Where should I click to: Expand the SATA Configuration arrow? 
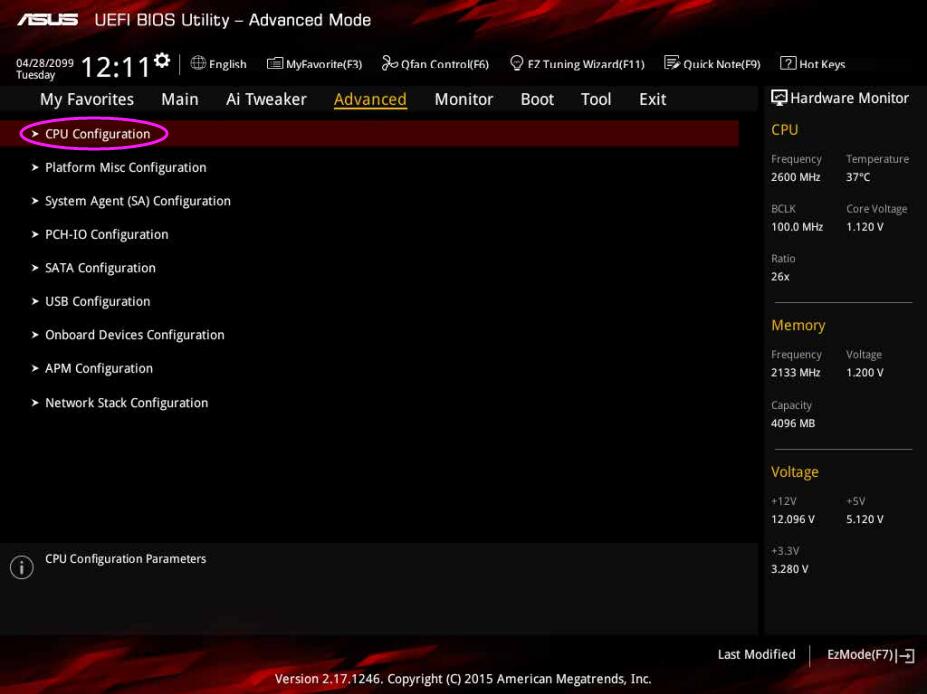coord(35,268)
